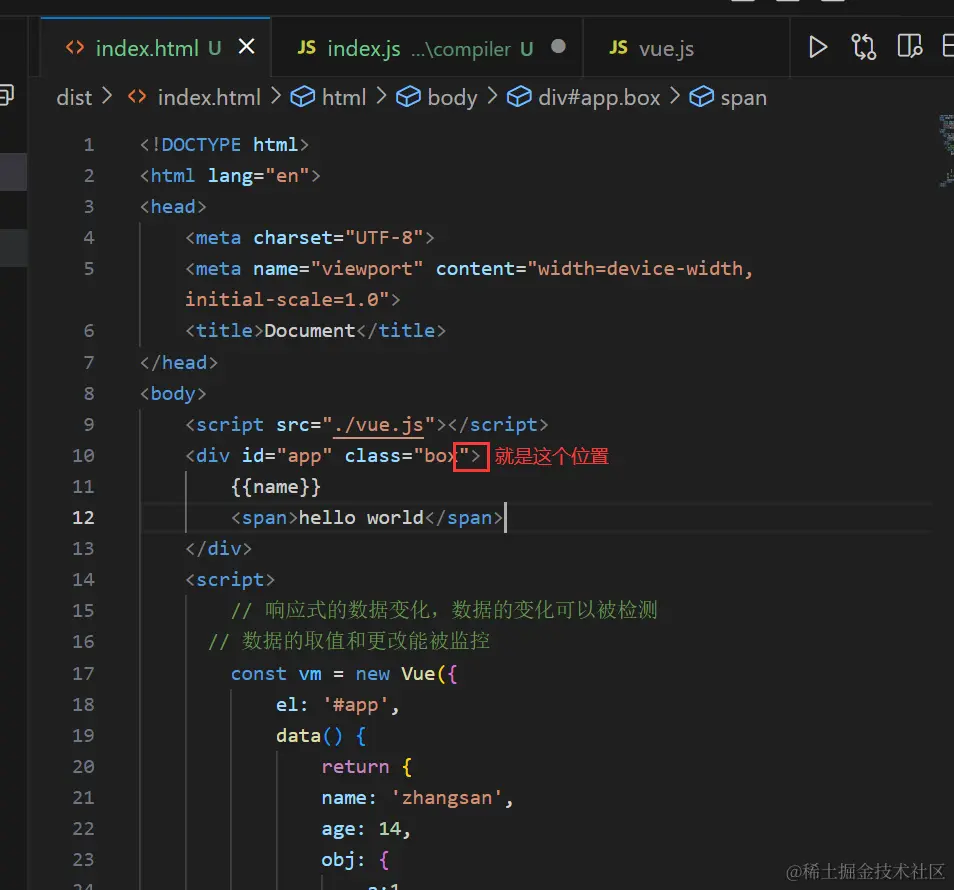Select html element in the breadcrumb
This screenshot has height=890, width=954.
coord(344,98)
